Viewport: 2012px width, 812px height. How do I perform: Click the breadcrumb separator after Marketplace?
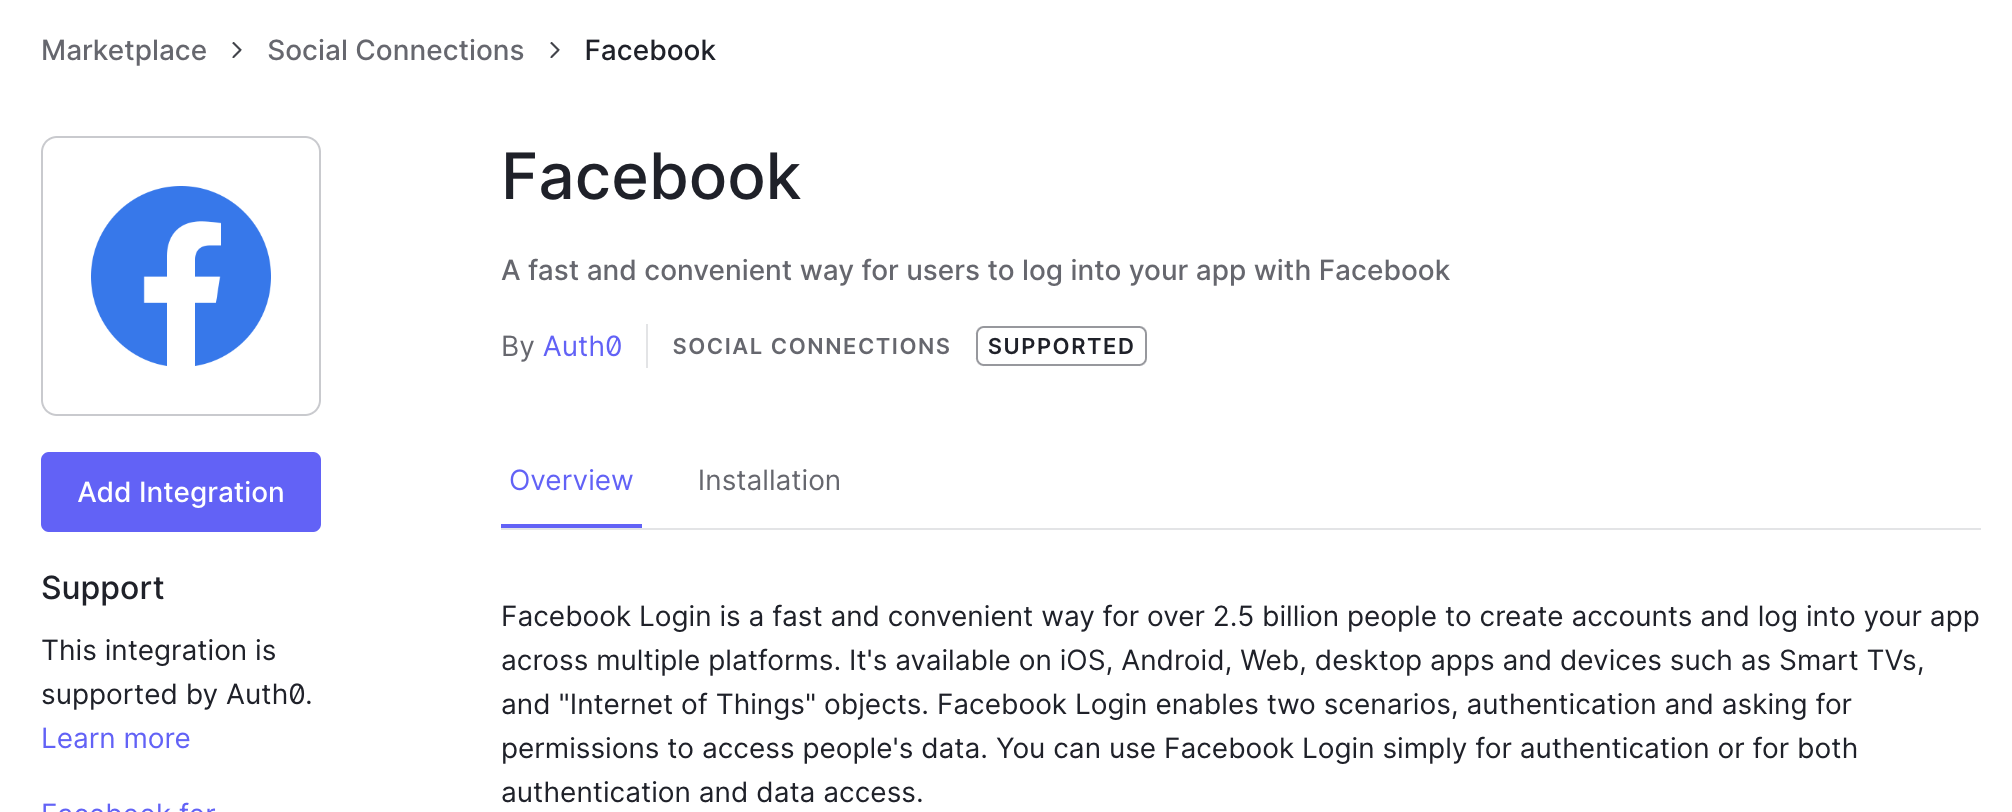(236, 50)
